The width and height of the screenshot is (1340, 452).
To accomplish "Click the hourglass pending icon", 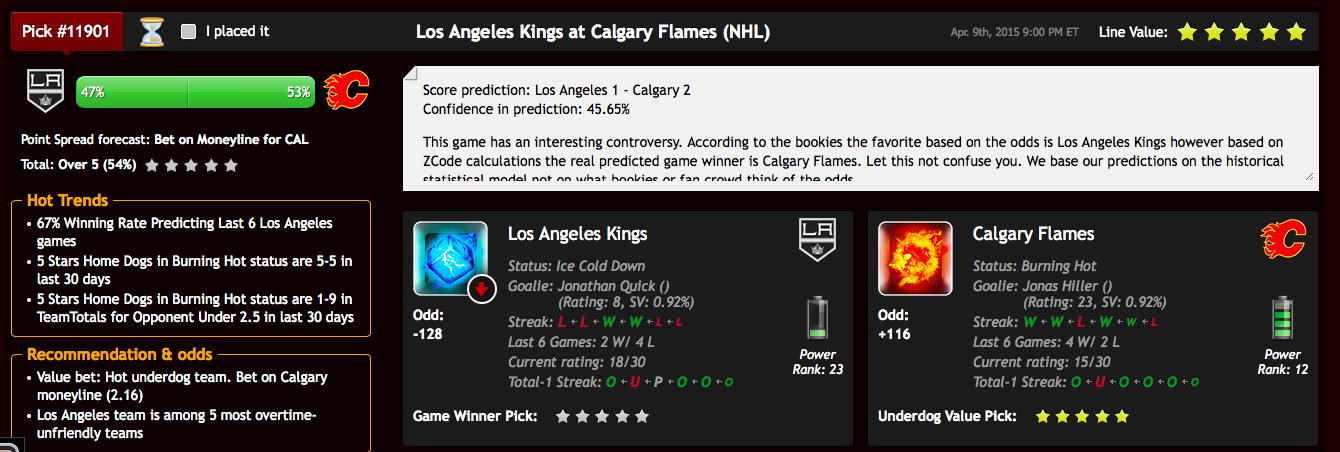I will (151, 32).
